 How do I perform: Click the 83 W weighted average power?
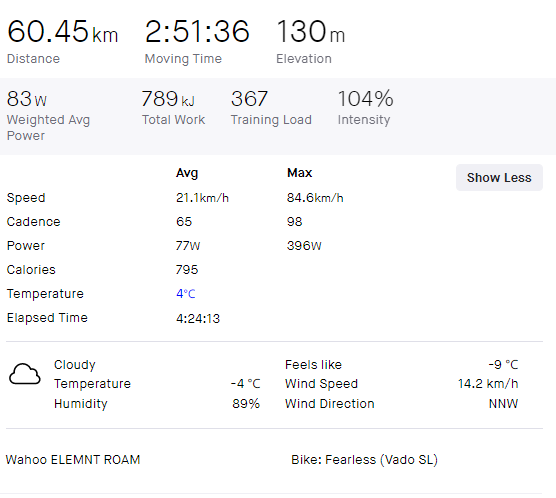pos(27,99)
